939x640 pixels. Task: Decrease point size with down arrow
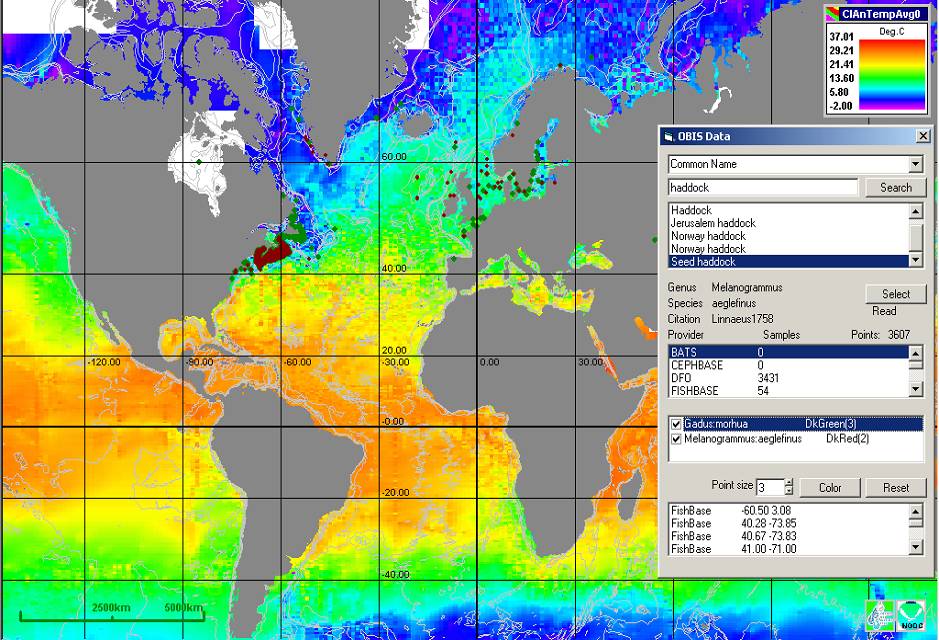coord(789,491)
